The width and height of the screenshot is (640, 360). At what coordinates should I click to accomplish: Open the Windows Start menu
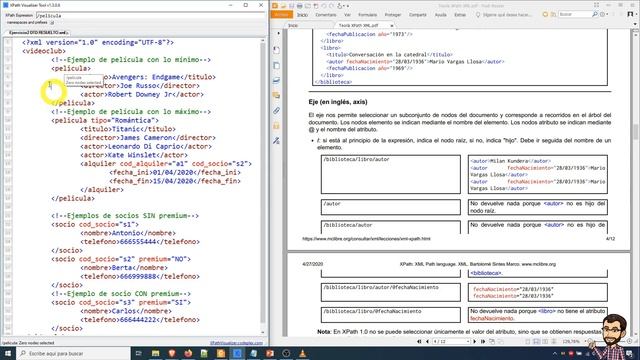[8, 353]
